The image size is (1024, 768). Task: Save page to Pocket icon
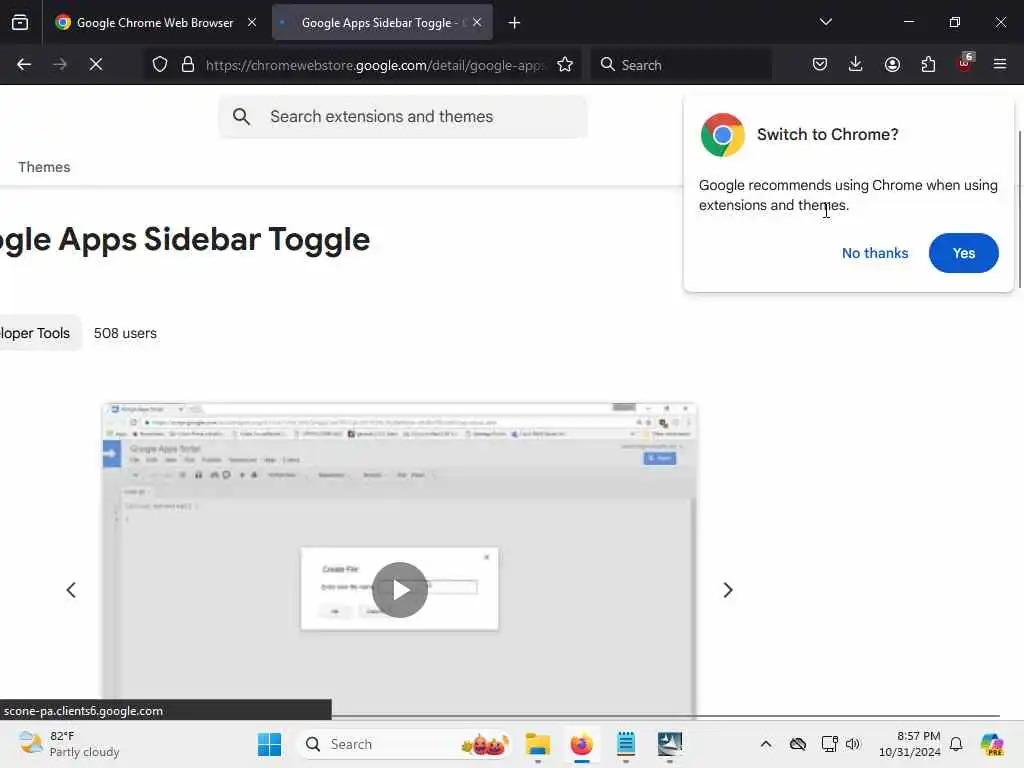820,64
